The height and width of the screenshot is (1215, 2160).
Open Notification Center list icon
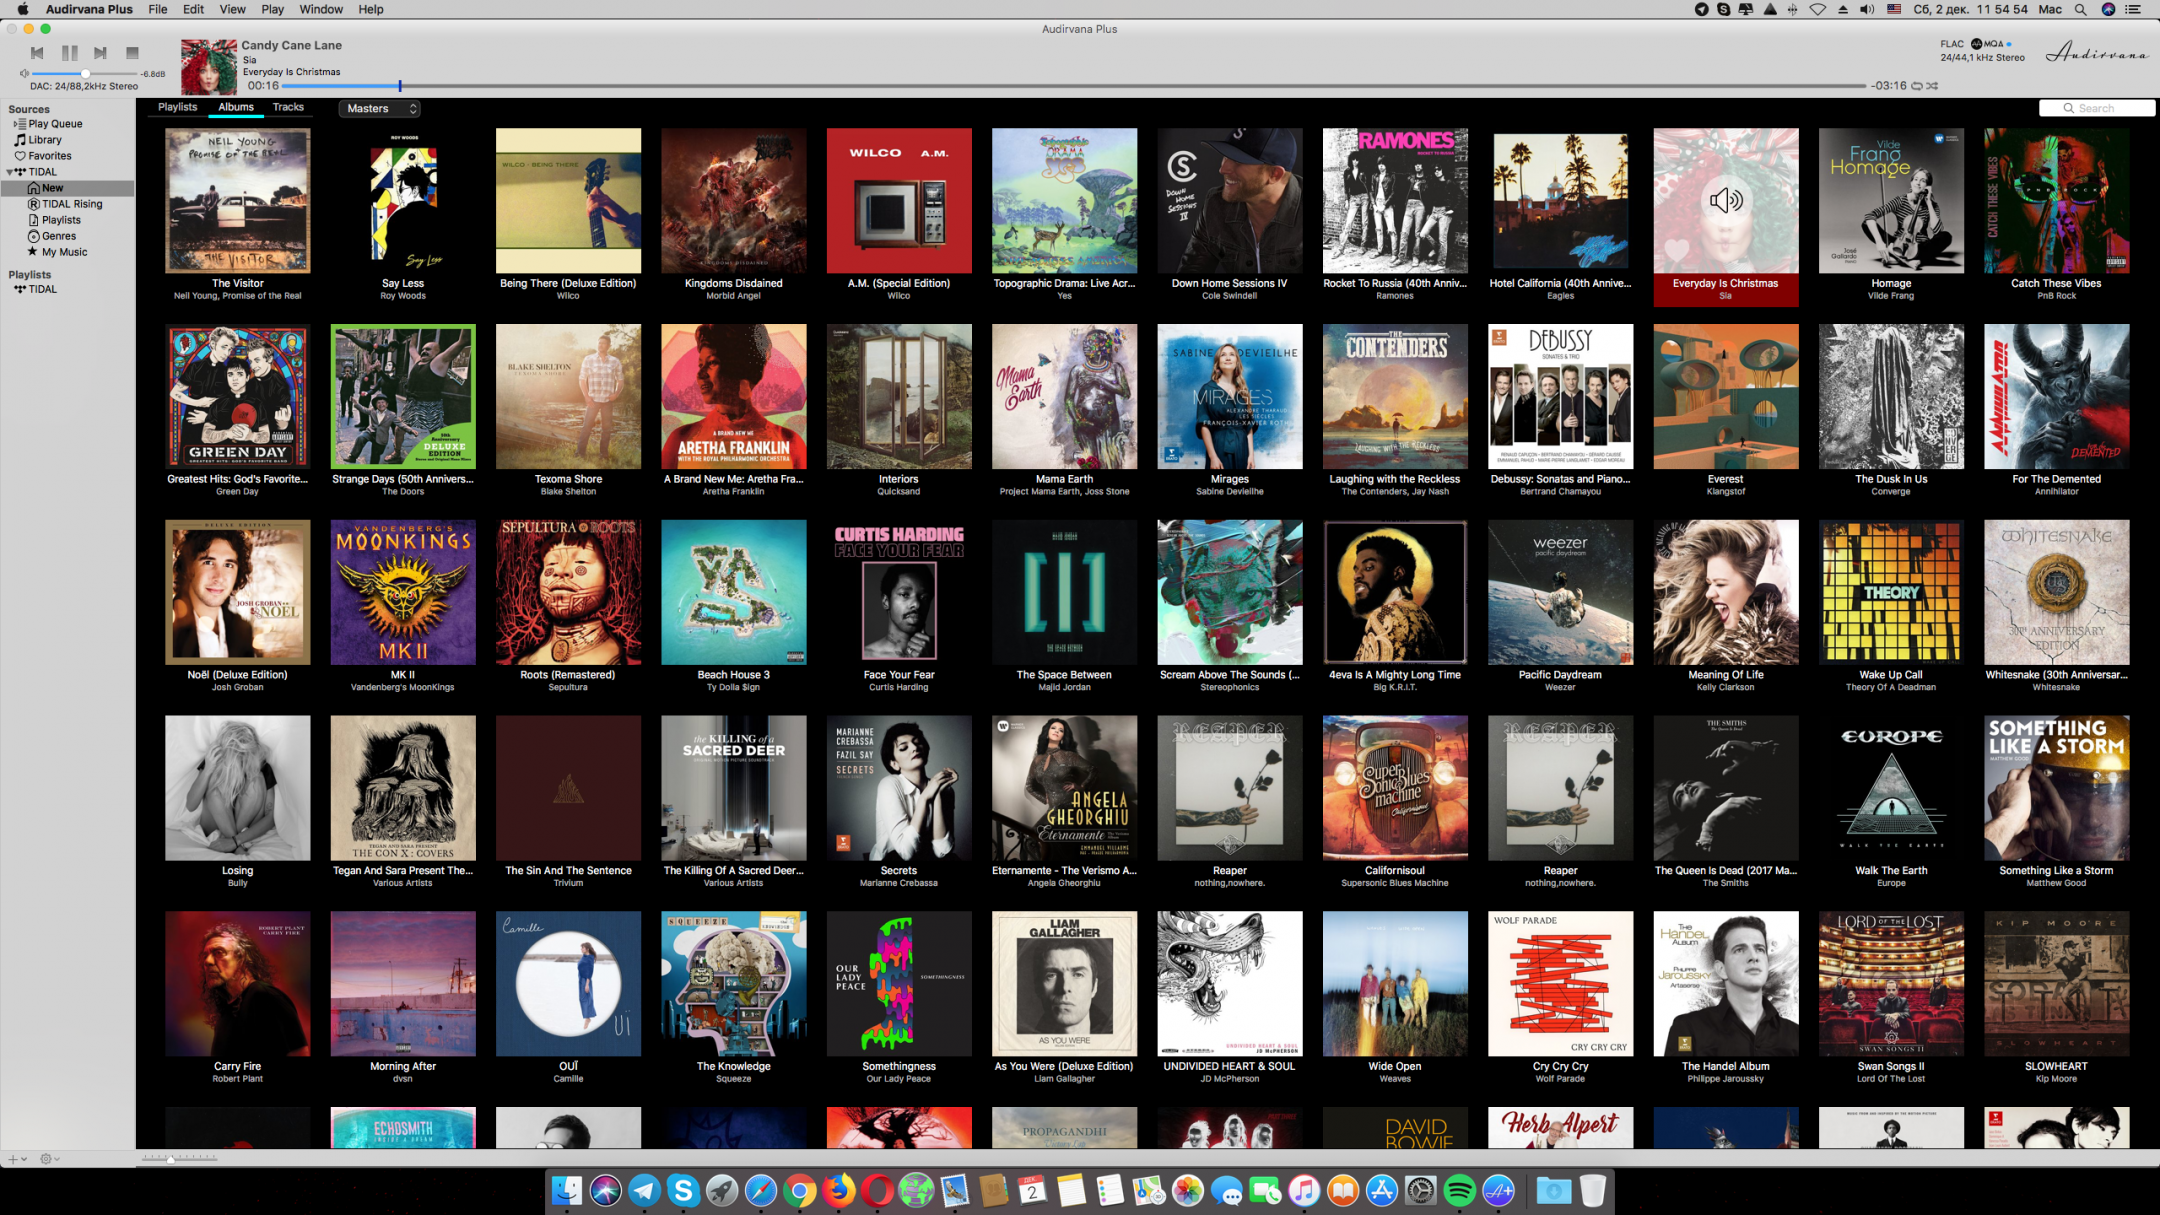coord(2133,9)
